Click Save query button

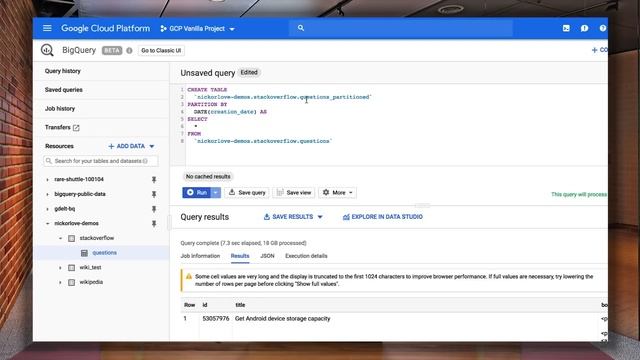tap(247, 193)
